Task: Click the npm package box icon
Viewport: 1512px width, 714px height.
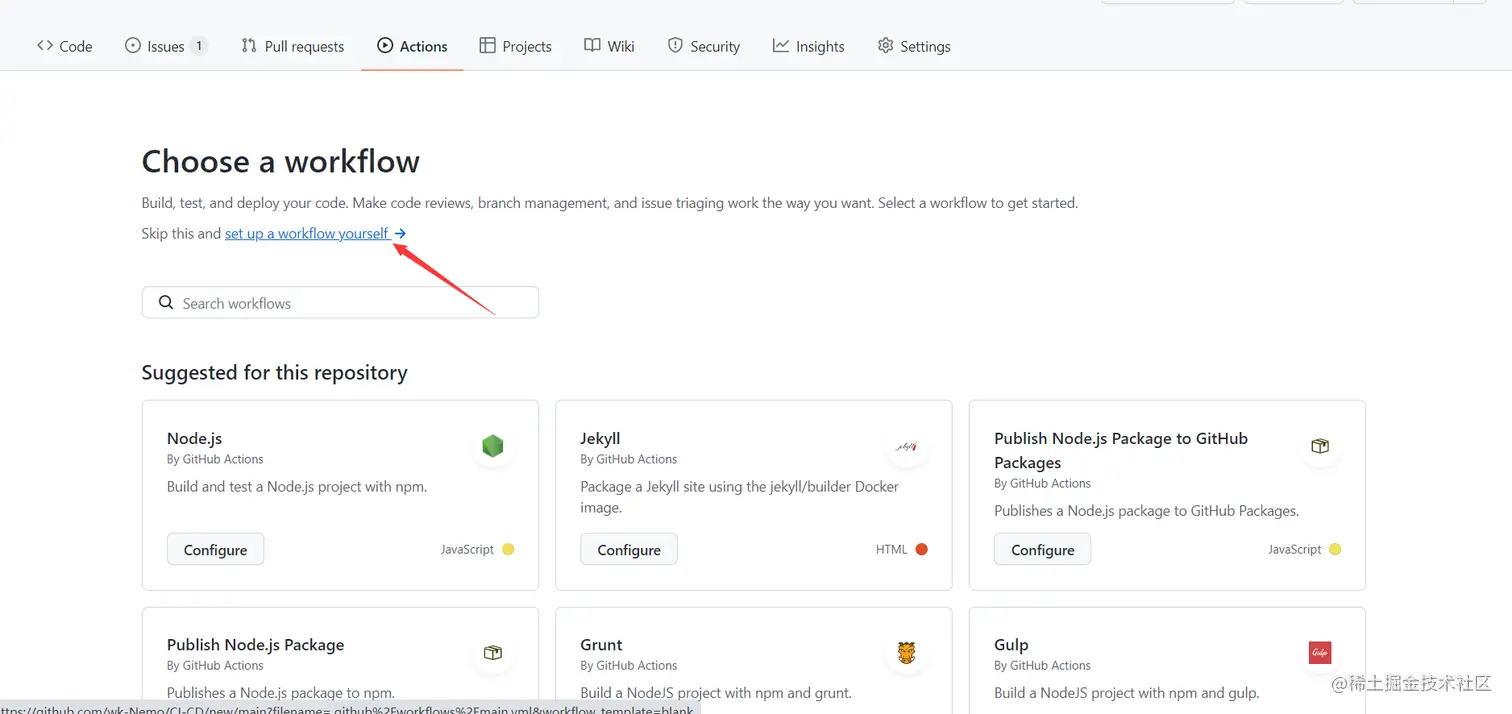Action: pos(492,653)
